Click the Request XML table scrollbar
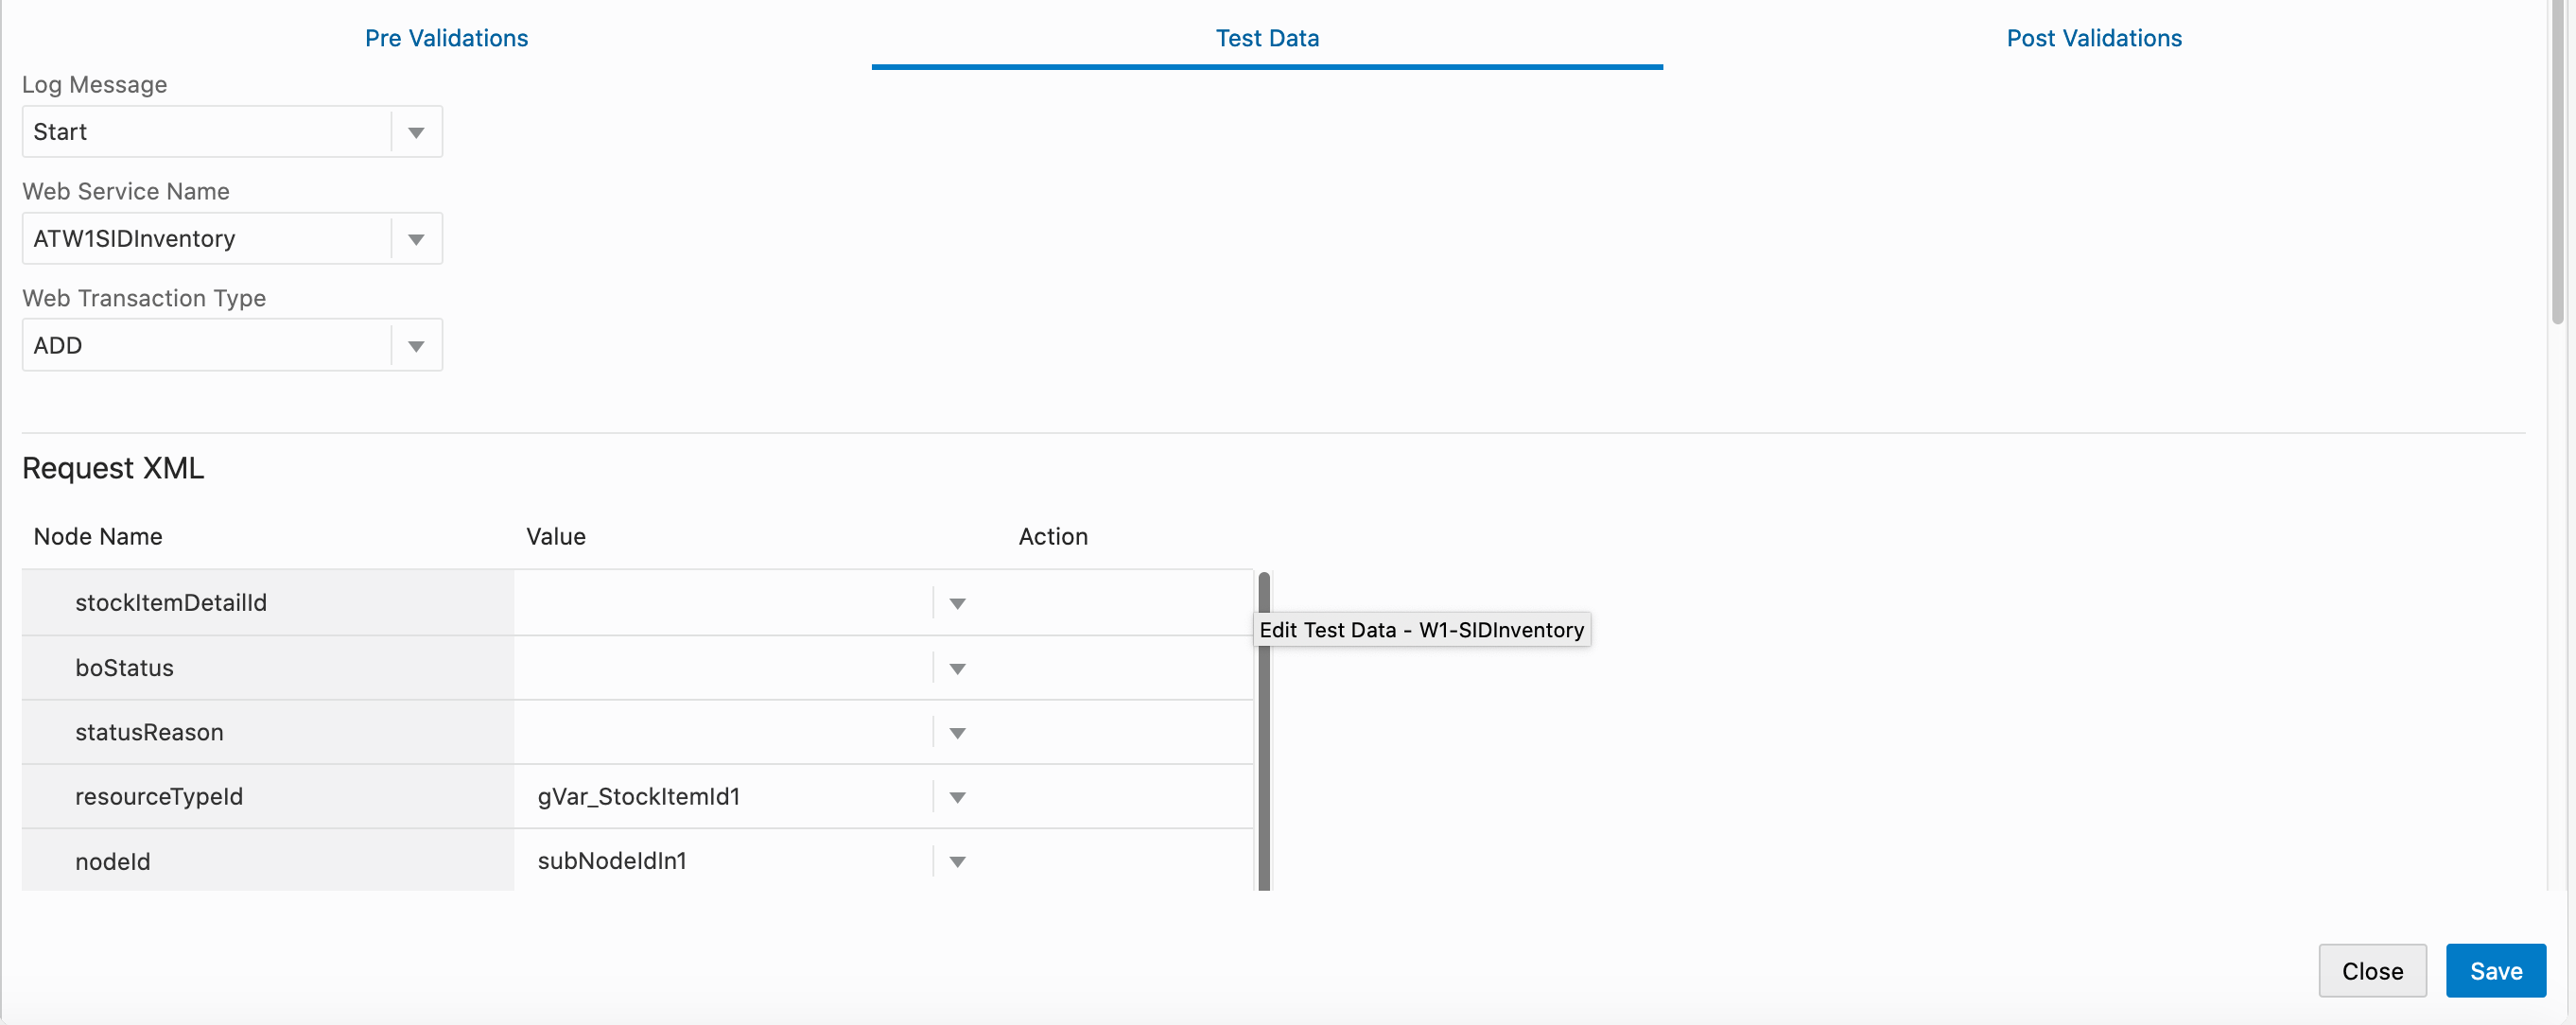 click(1265, 730)
